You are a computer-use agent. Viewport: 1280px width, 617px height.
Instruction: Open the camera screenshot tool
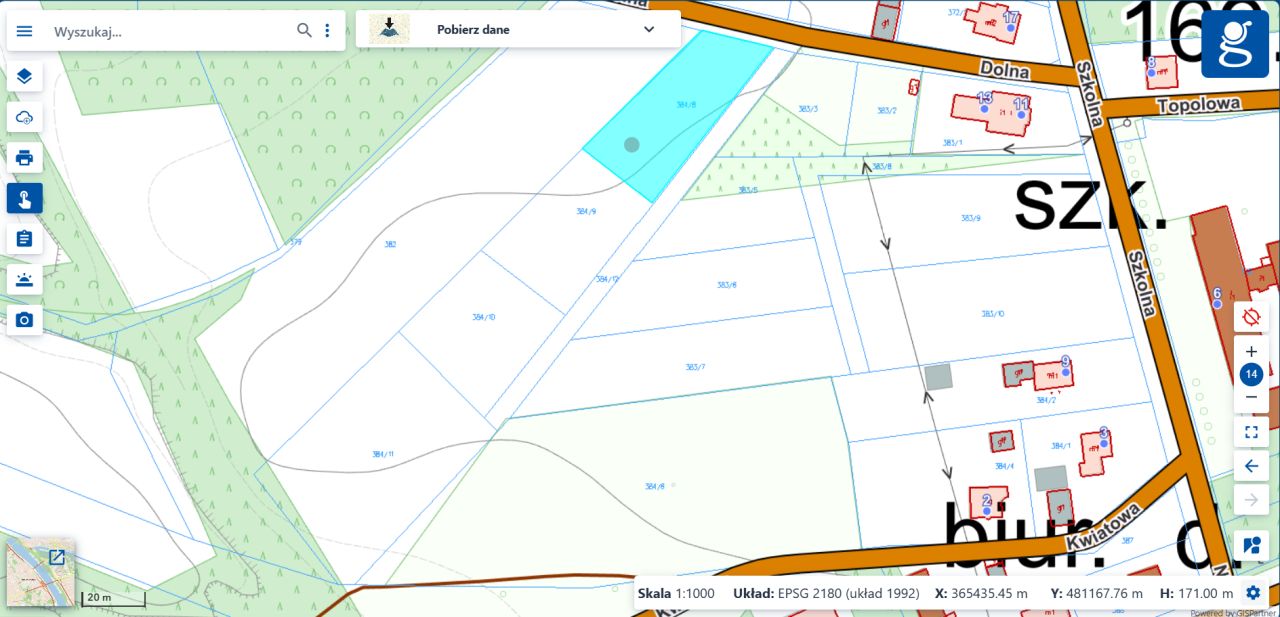point(25,320)
